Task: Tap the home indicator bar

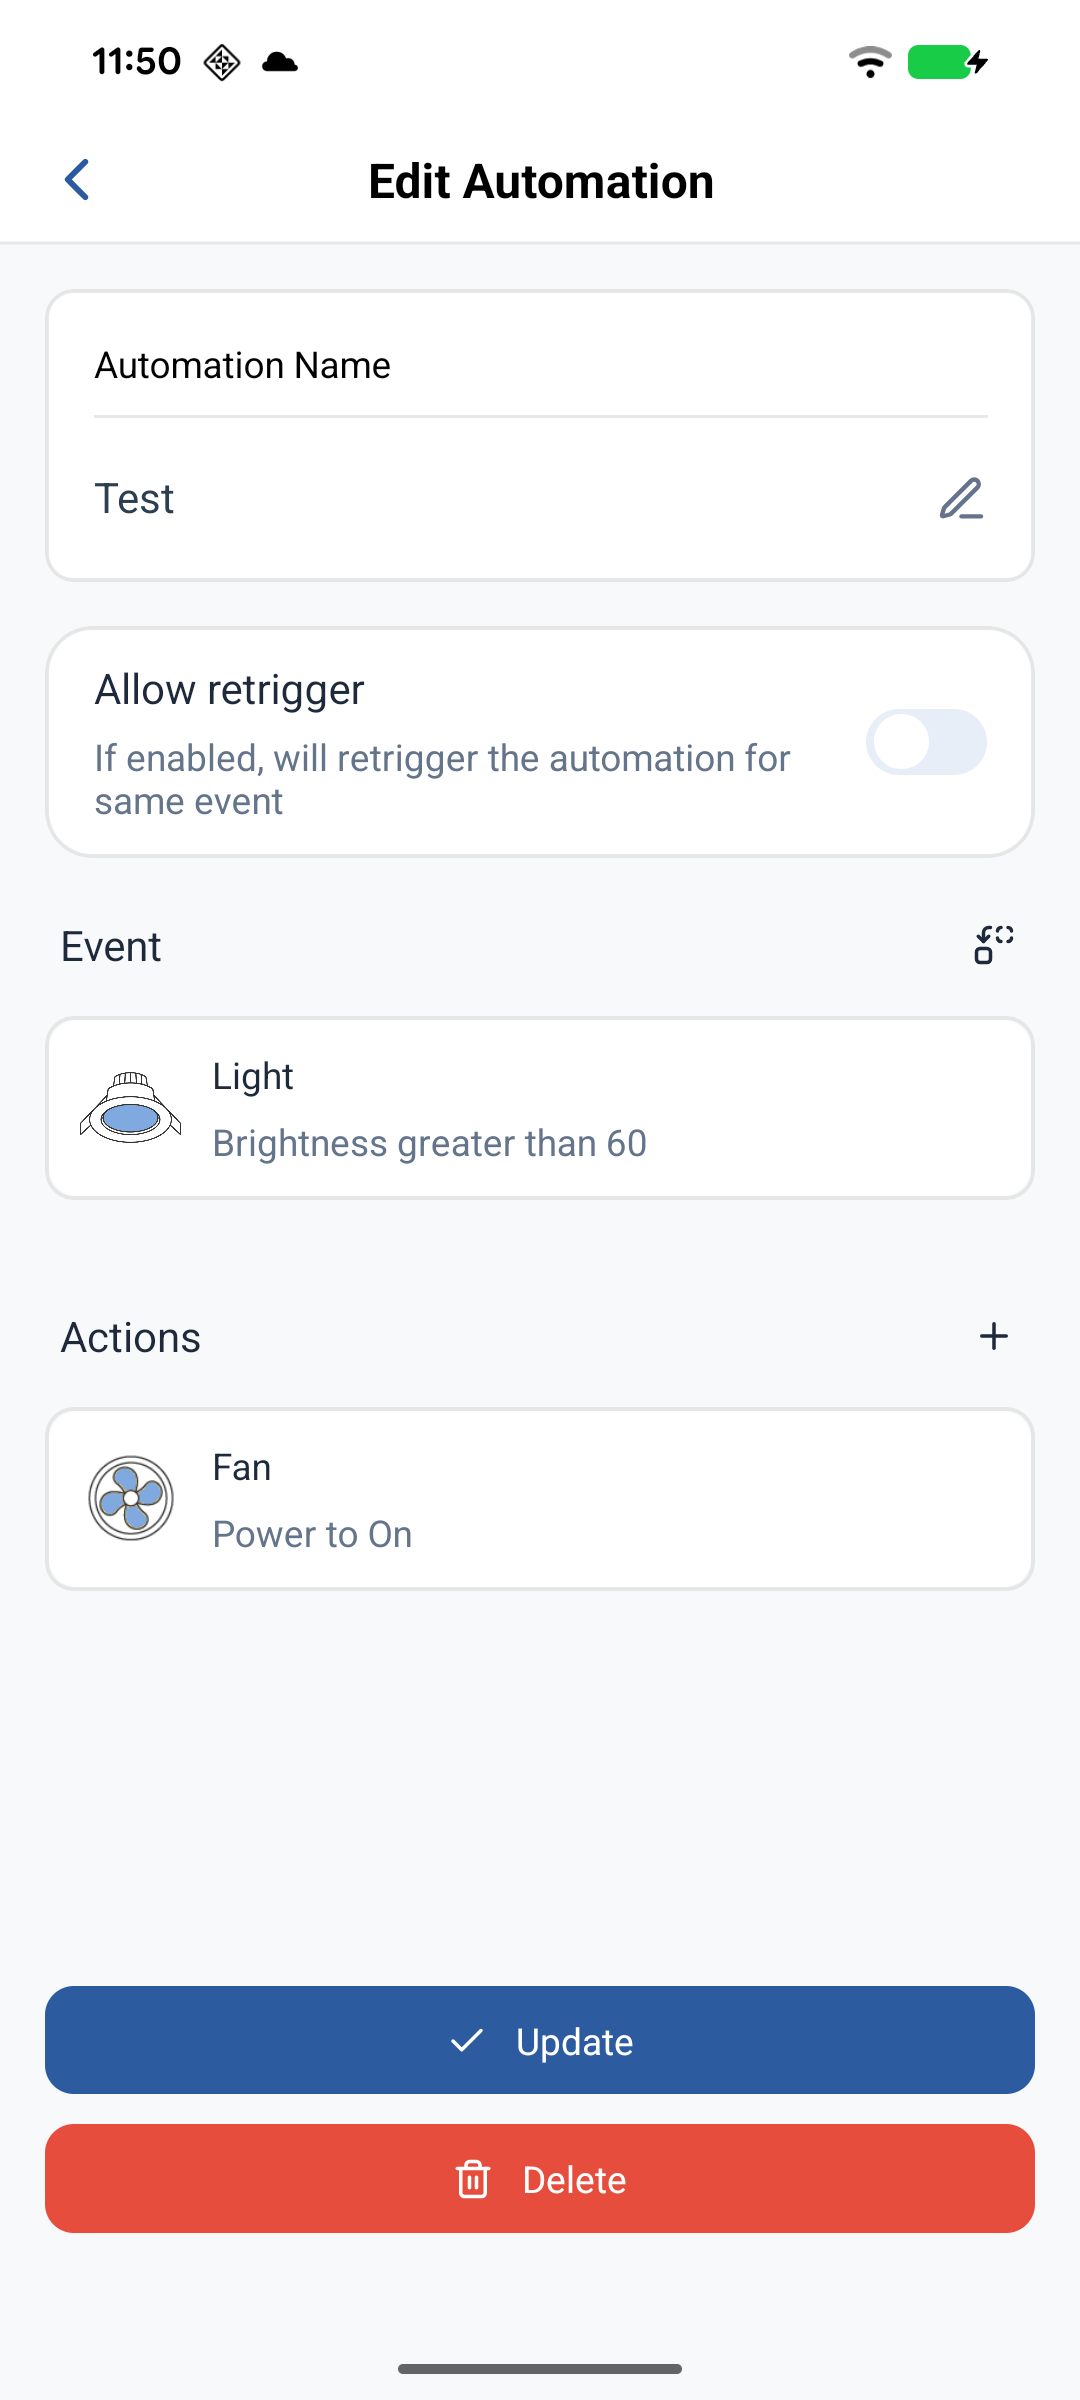Action: tap(540, 2368)
